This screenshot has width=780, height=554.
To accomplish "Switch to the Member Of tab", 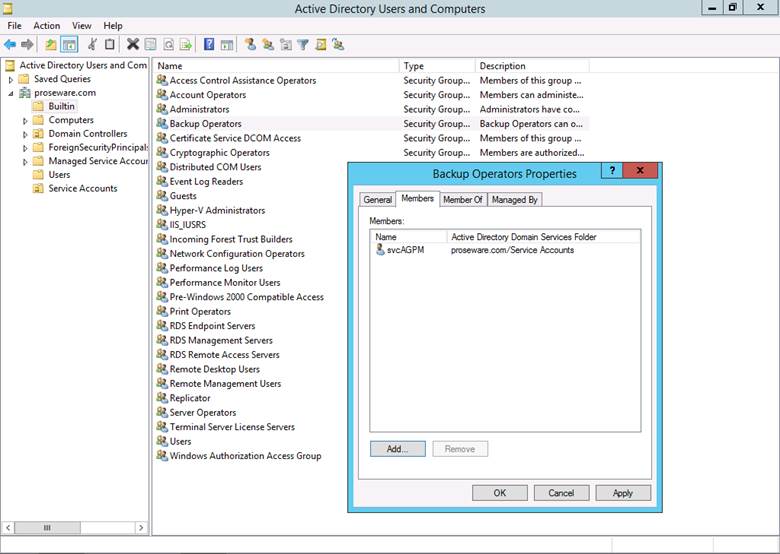I will click(462, 199).
